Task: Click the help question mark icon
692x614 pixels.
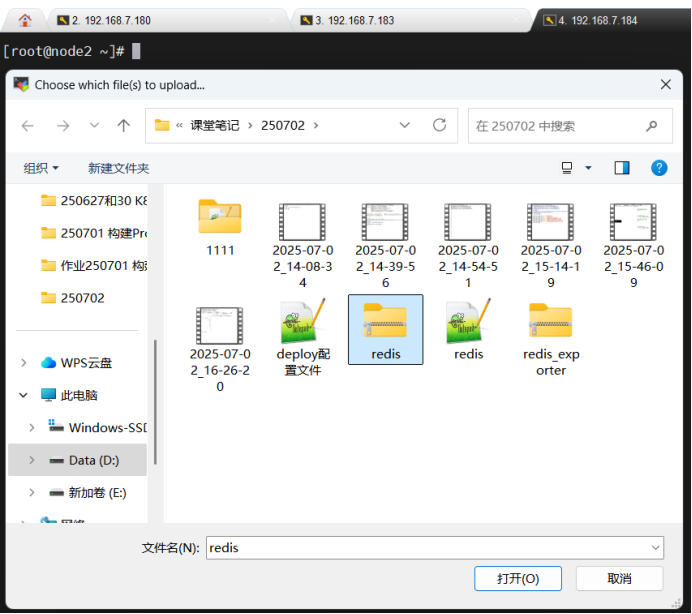Action: point(659,168)
